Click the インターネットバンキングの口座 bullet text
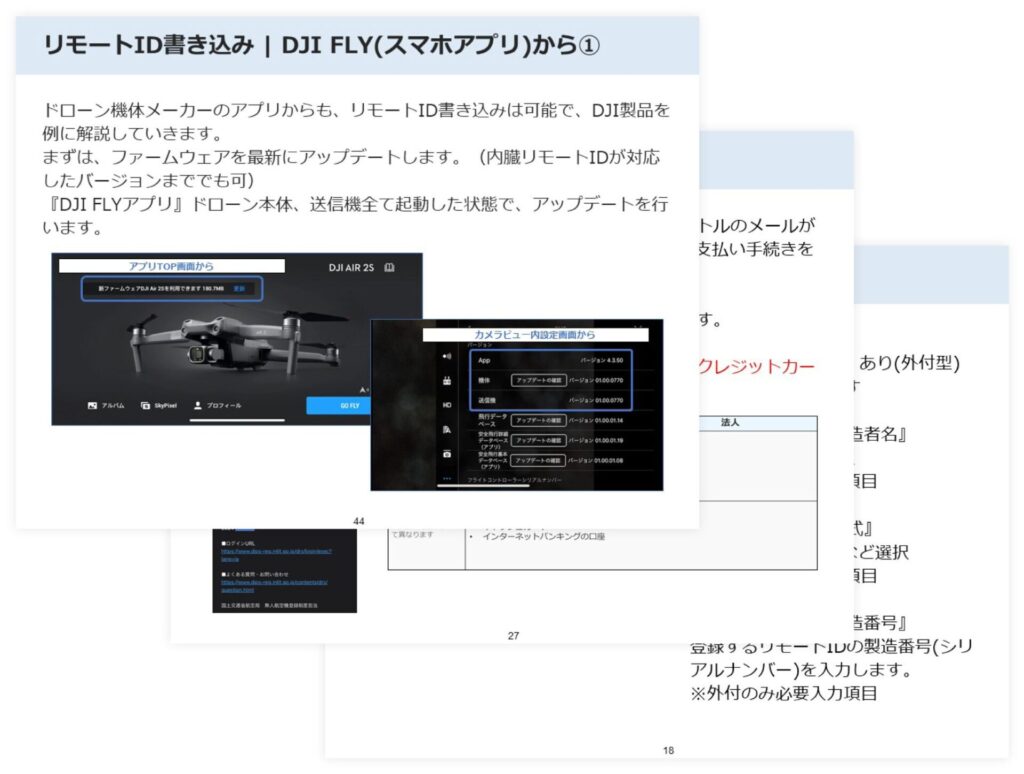Image resolution: width=1024 pixels, height=774 pixels. (x=543, y=536)
